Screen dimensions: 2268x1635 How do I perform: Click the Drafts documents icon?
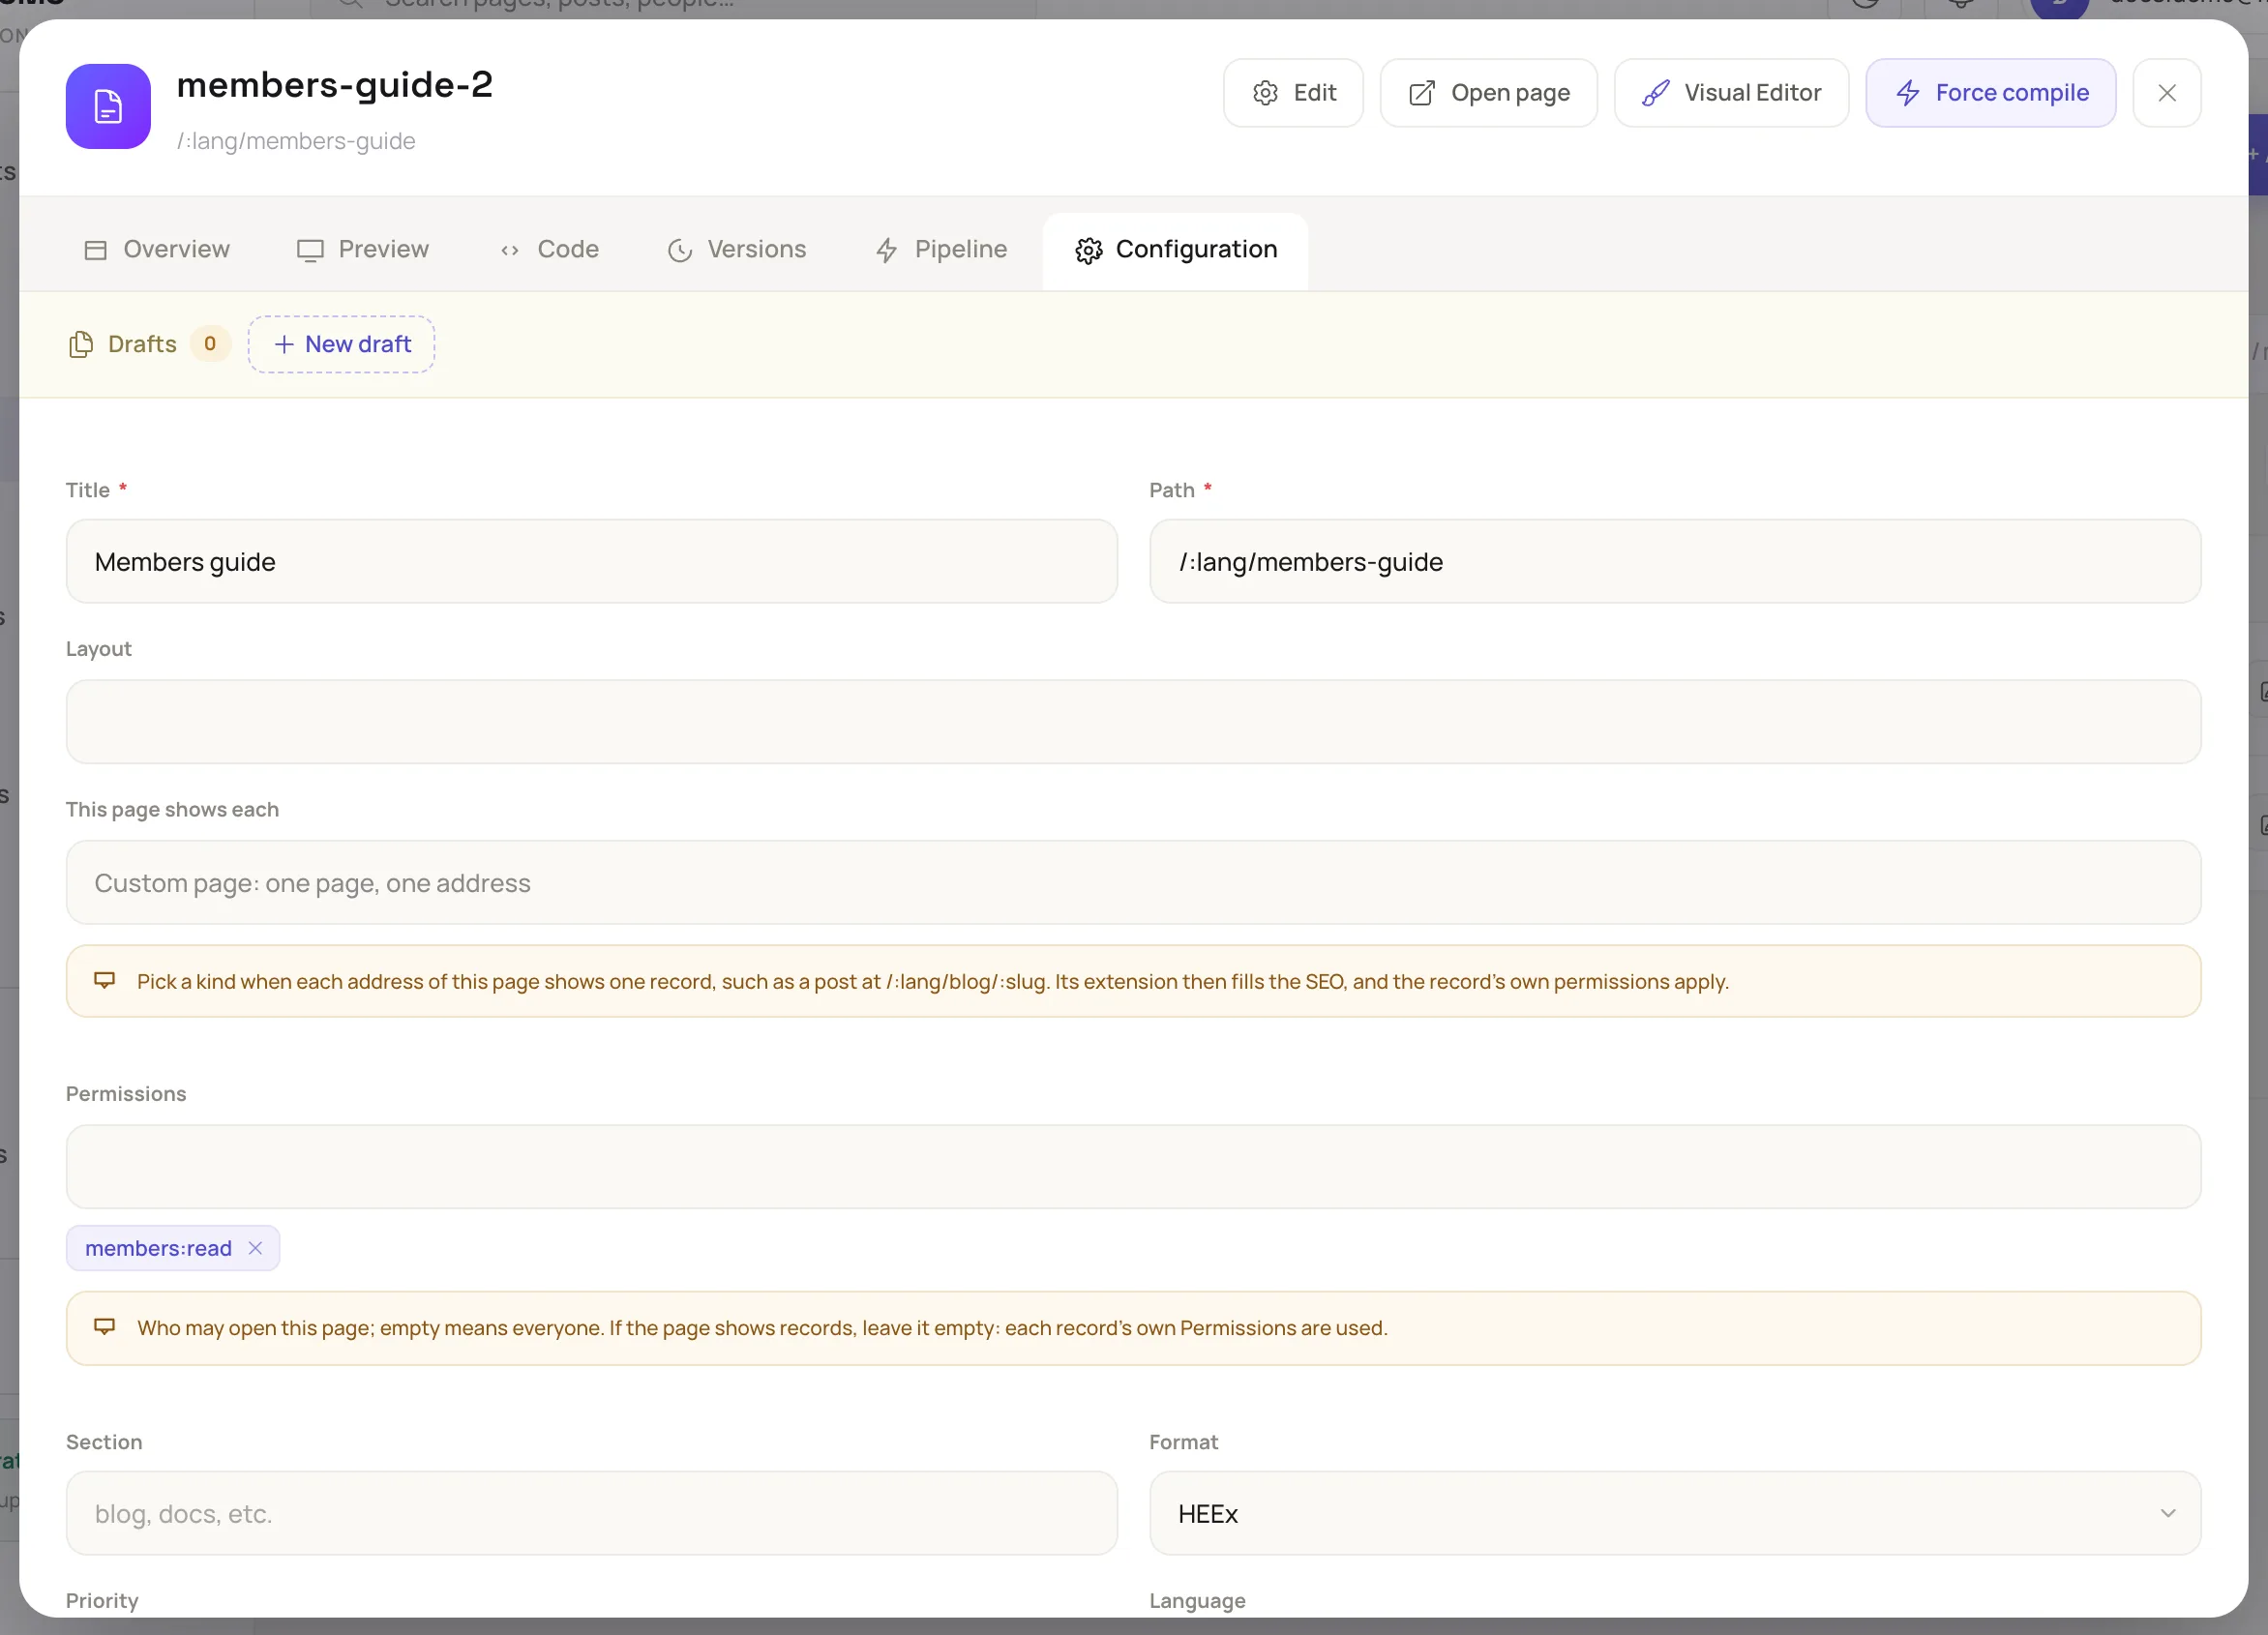pyautogui.click(x=80, y=344)
